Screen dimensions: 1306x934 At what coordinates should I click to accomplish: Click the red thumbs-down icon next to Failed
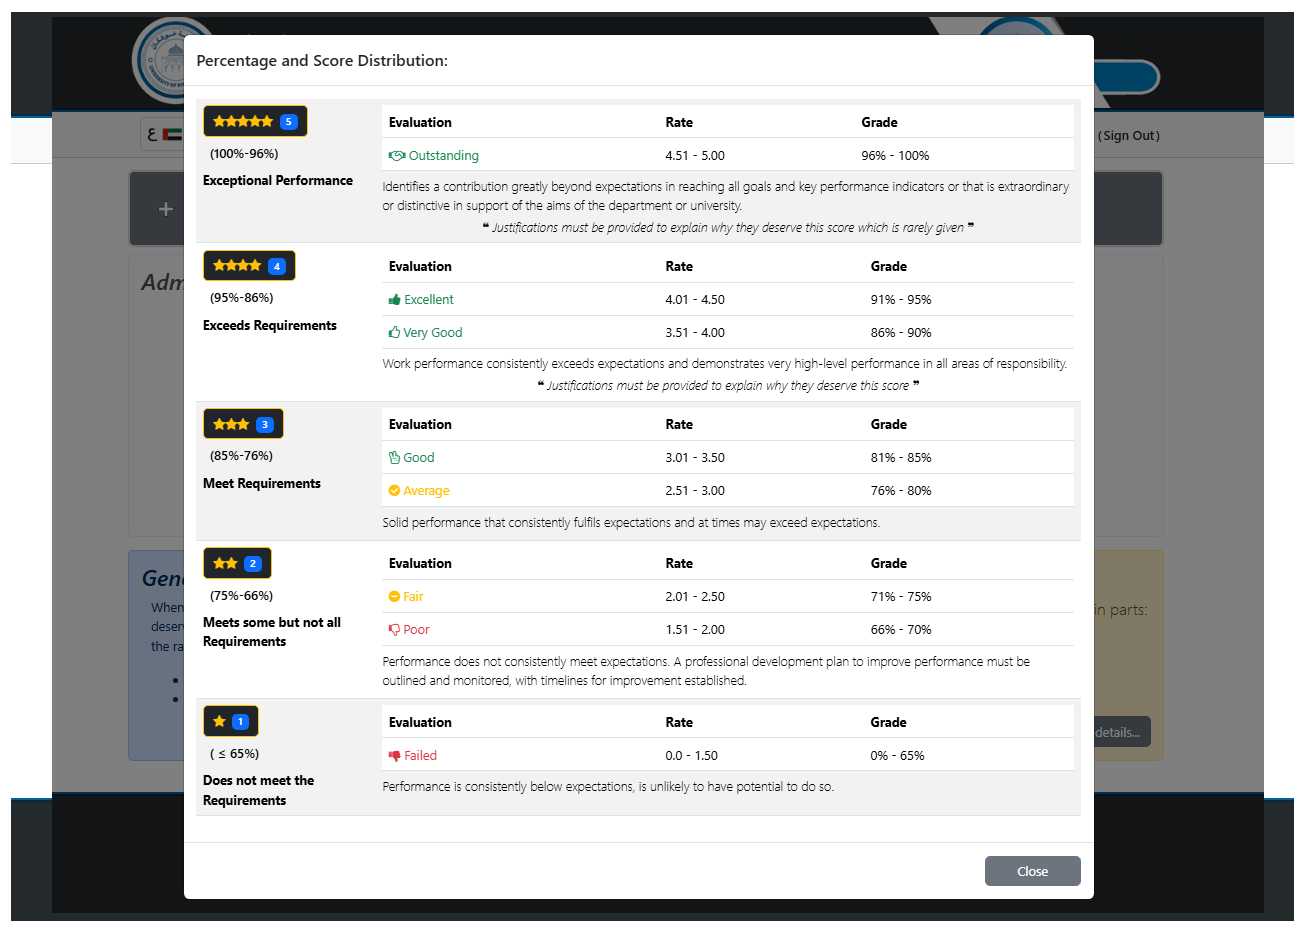pyautogui.click(x=395, y=756)
